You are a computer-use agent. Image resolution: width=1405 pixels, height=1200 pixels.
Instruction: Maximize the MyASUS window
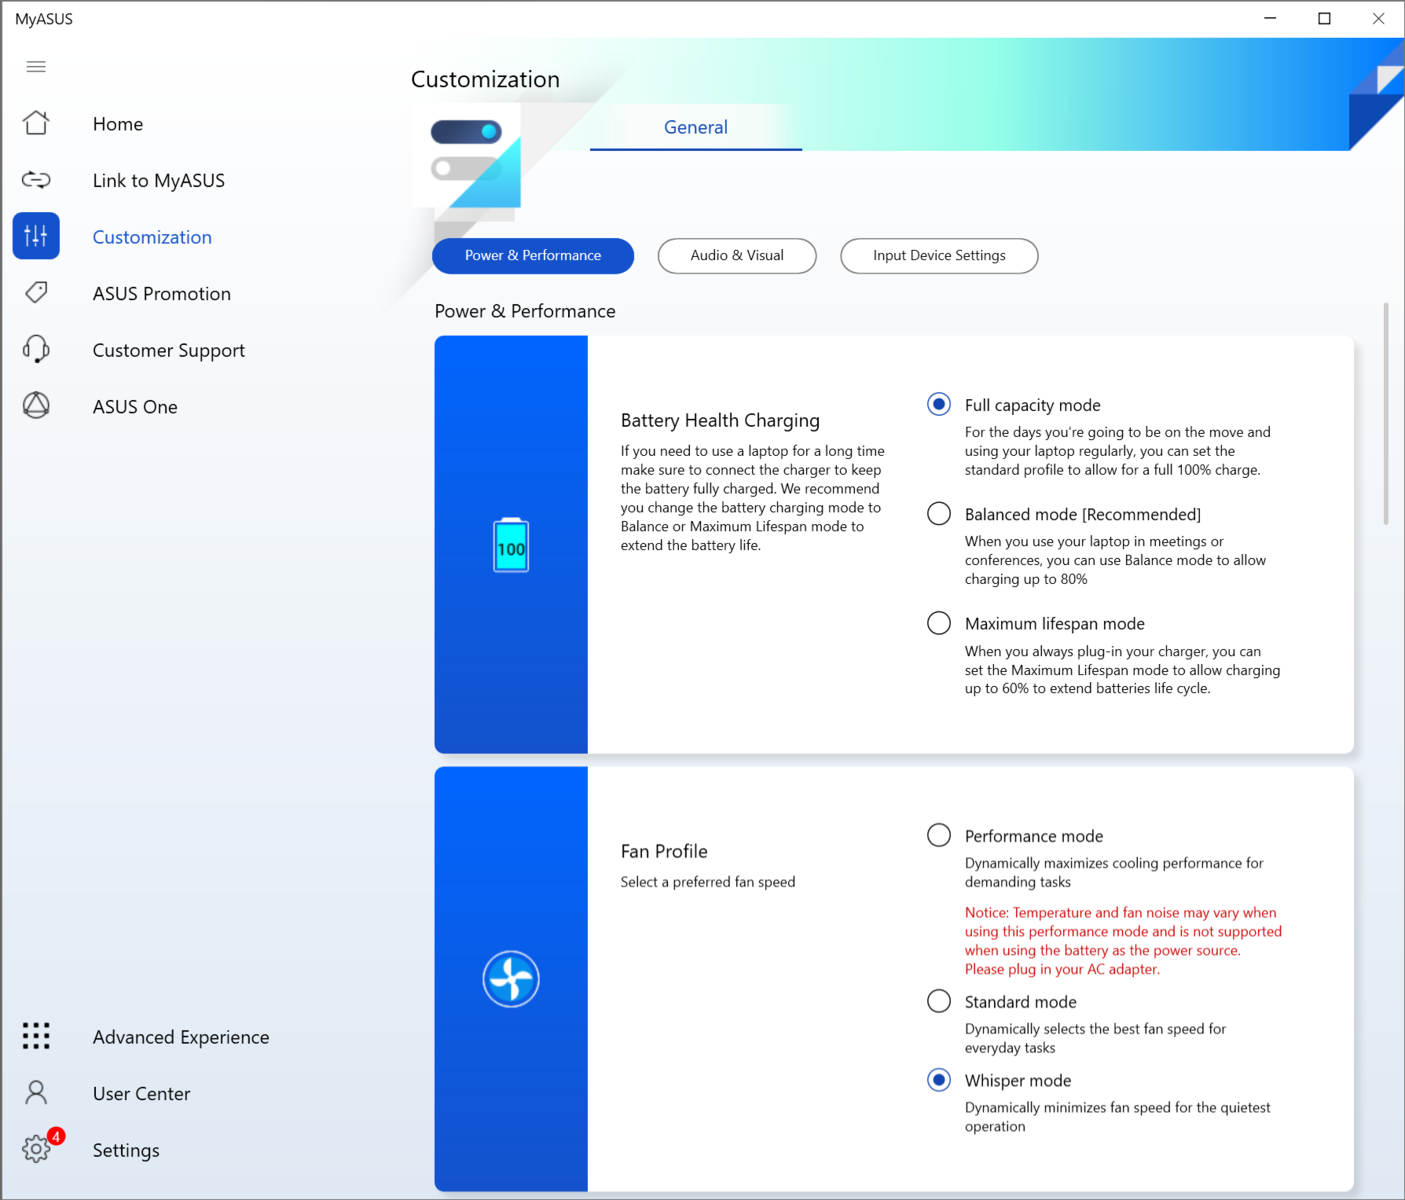(1324, 18)
